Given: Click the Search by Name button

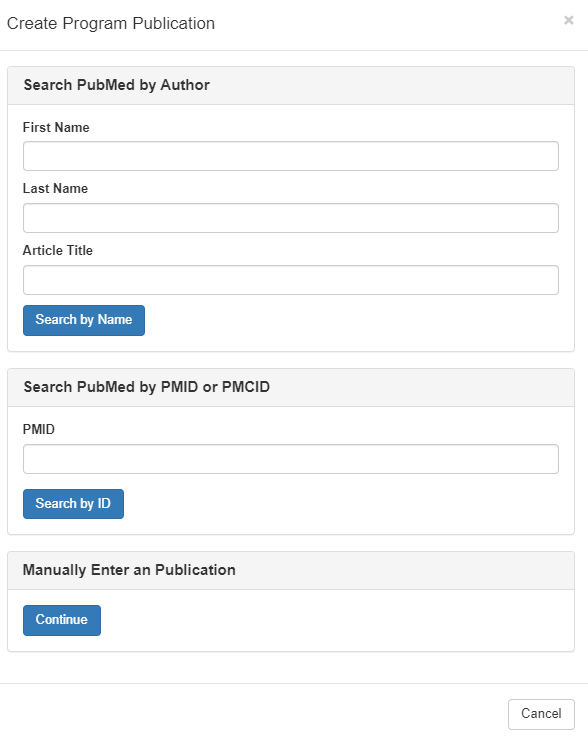Looking at the screenshot, I should point(84,320).
